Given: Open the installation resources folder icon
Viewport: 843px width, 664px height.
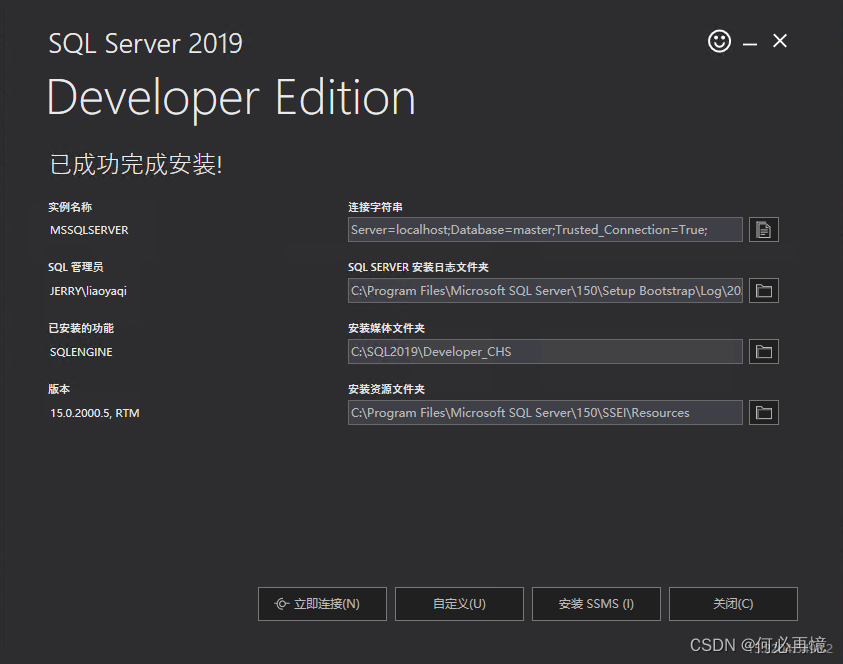Looking at the screenshot, I should coord(763,412).
